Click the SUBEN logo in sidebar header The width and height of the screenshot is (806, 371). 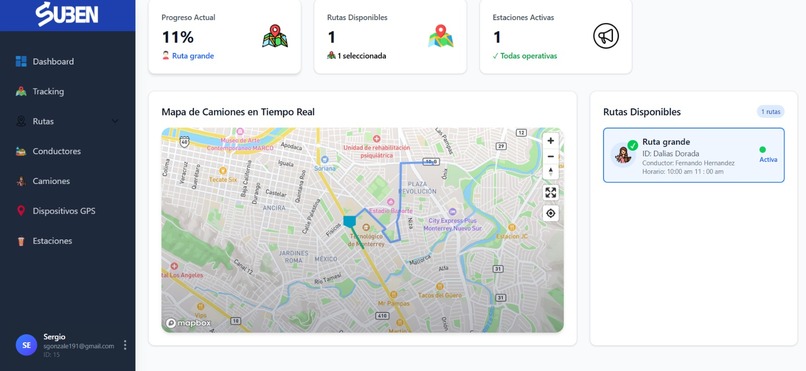[x=67, y=14]
